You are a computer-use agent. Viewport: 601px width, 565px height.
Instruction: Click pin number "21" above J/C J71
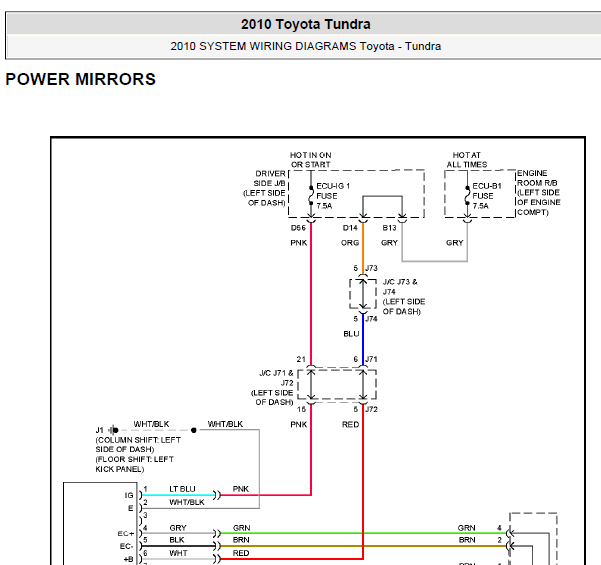click(x=301, y=360)
